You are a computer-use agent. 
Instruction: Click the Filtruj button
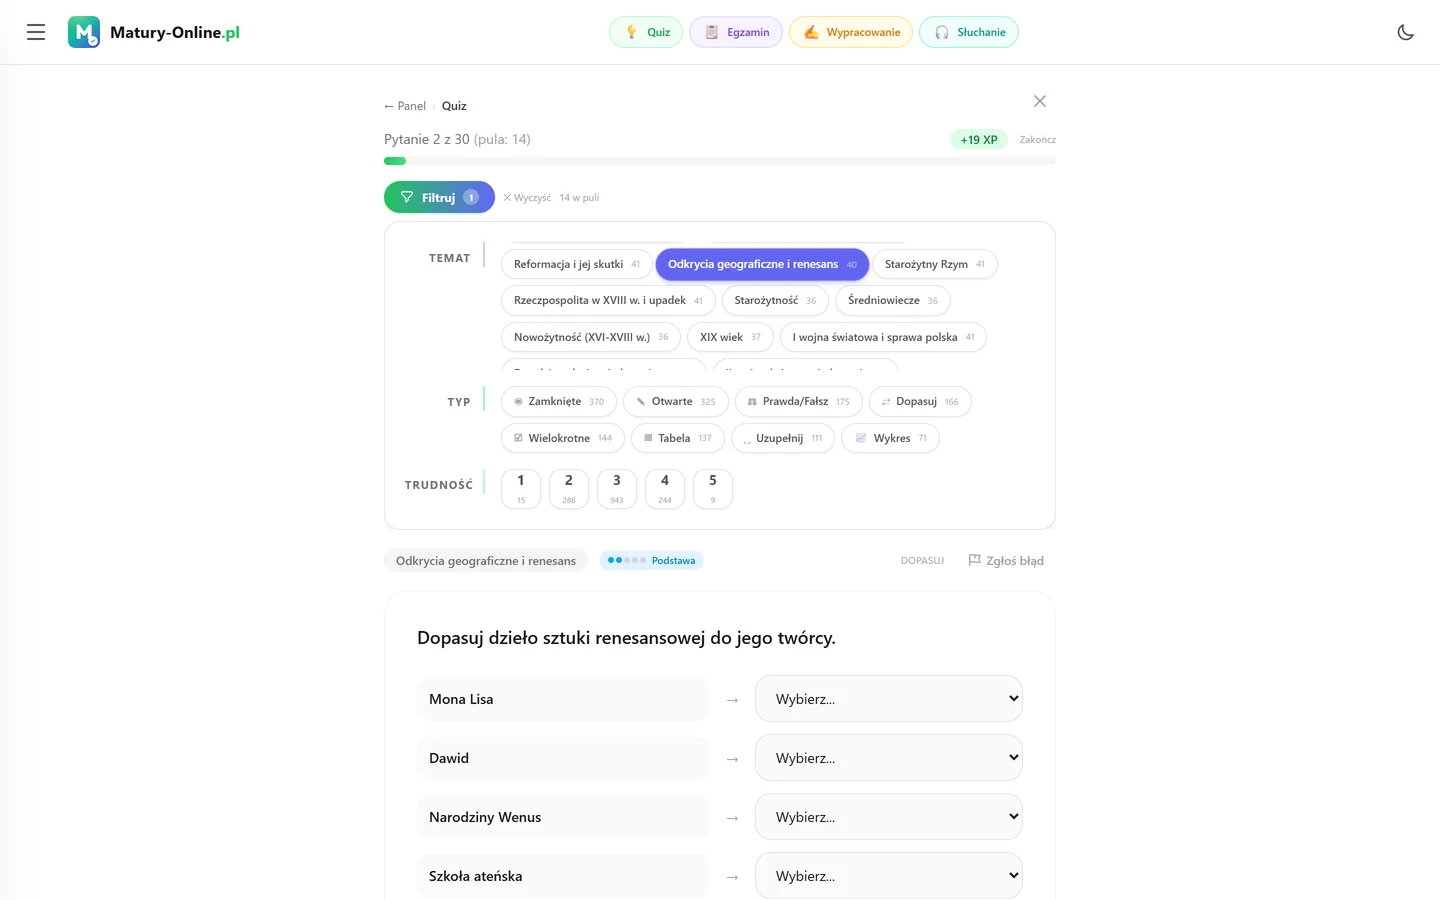(x=439, y=197)
